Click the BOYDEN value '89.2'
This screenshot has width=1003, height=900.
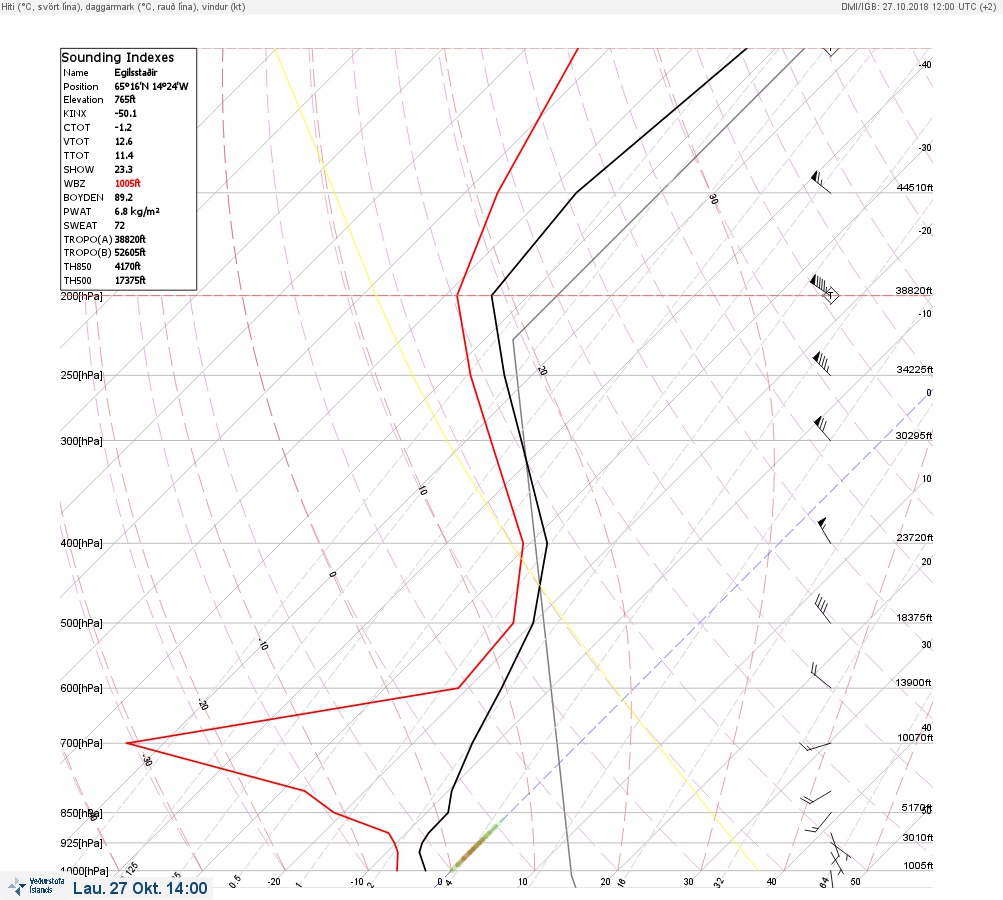pos(123,197)
